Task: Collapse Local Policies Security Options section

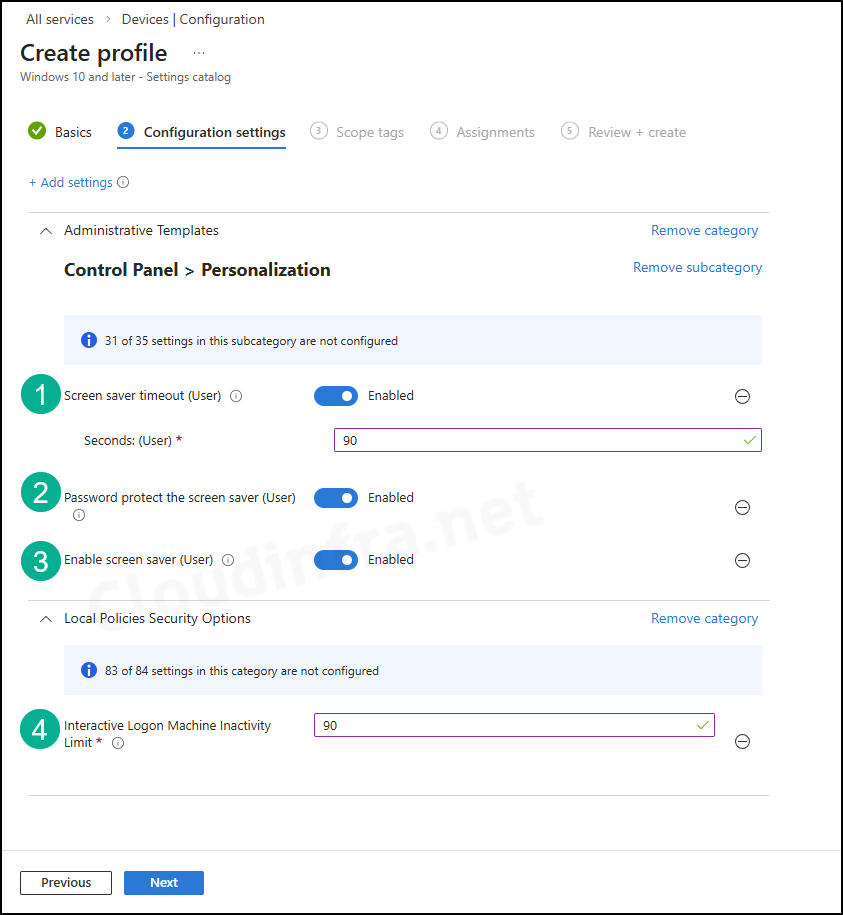Action: pyautogui.click(x=45, y=619)
